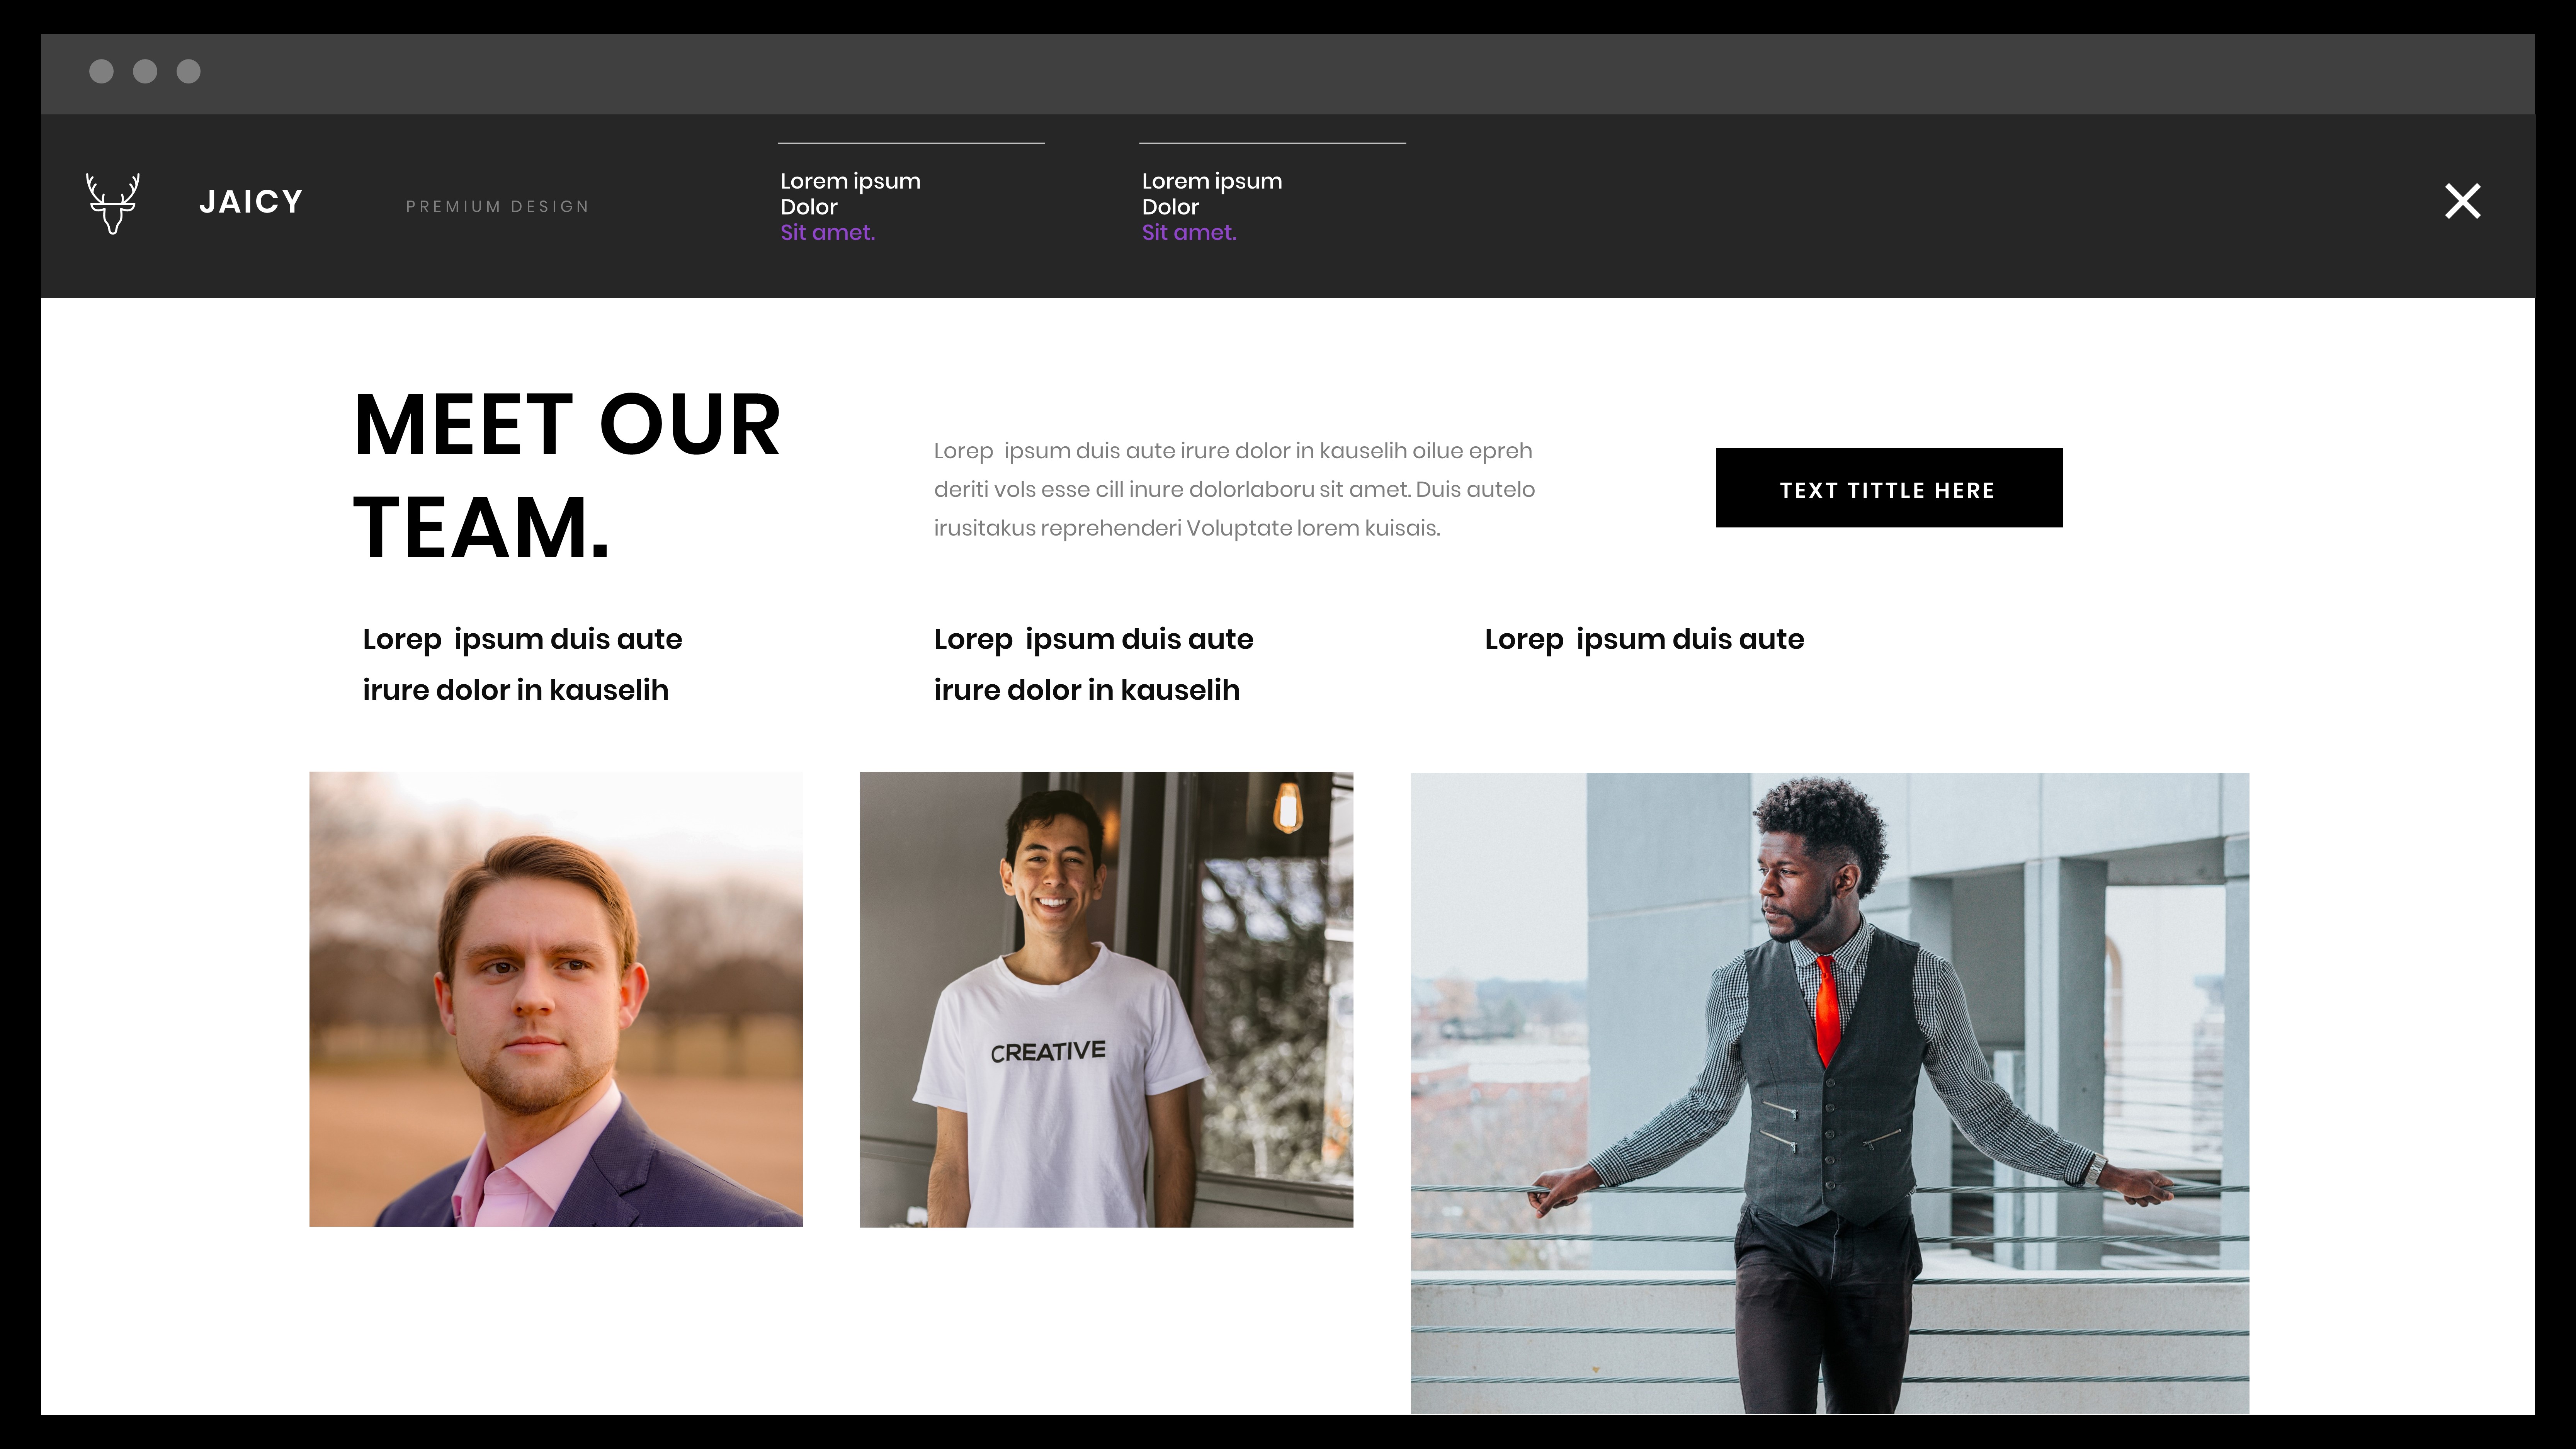
Task: Open photo of man with red tie
Action: pos(1830,1093)
